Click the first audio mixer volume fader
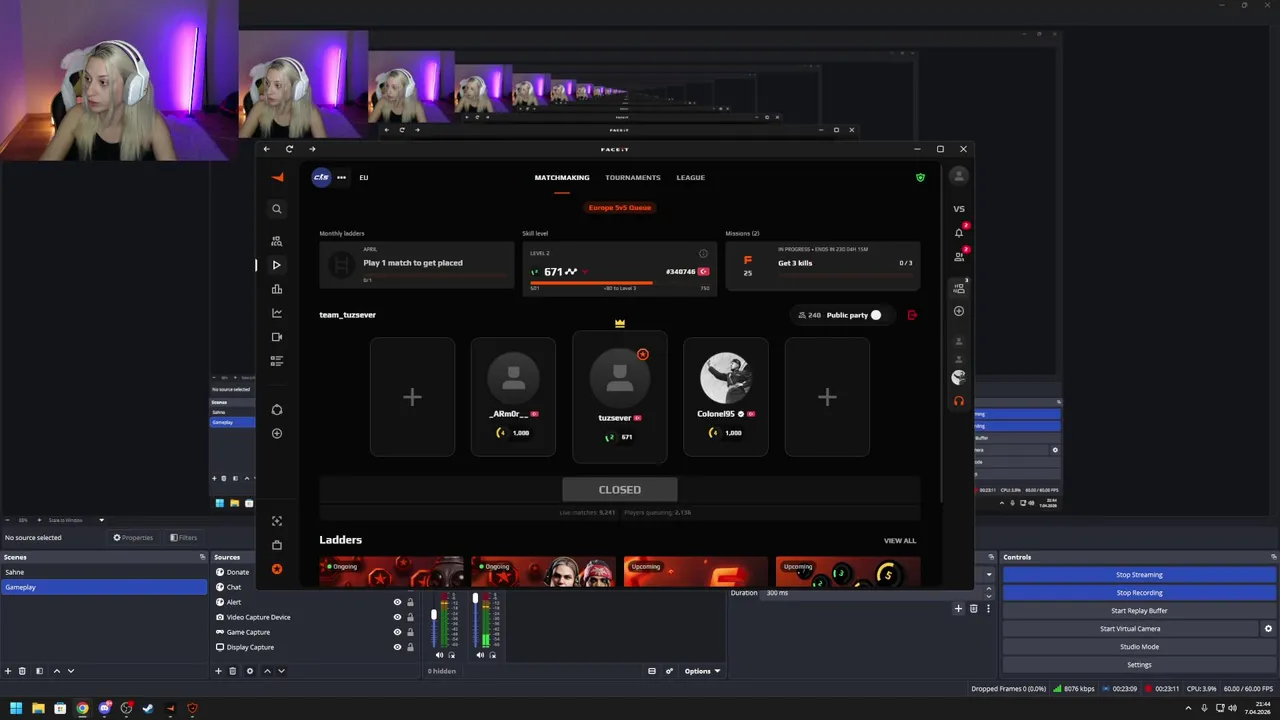The image size is (1280, 720). click(434, 615)
